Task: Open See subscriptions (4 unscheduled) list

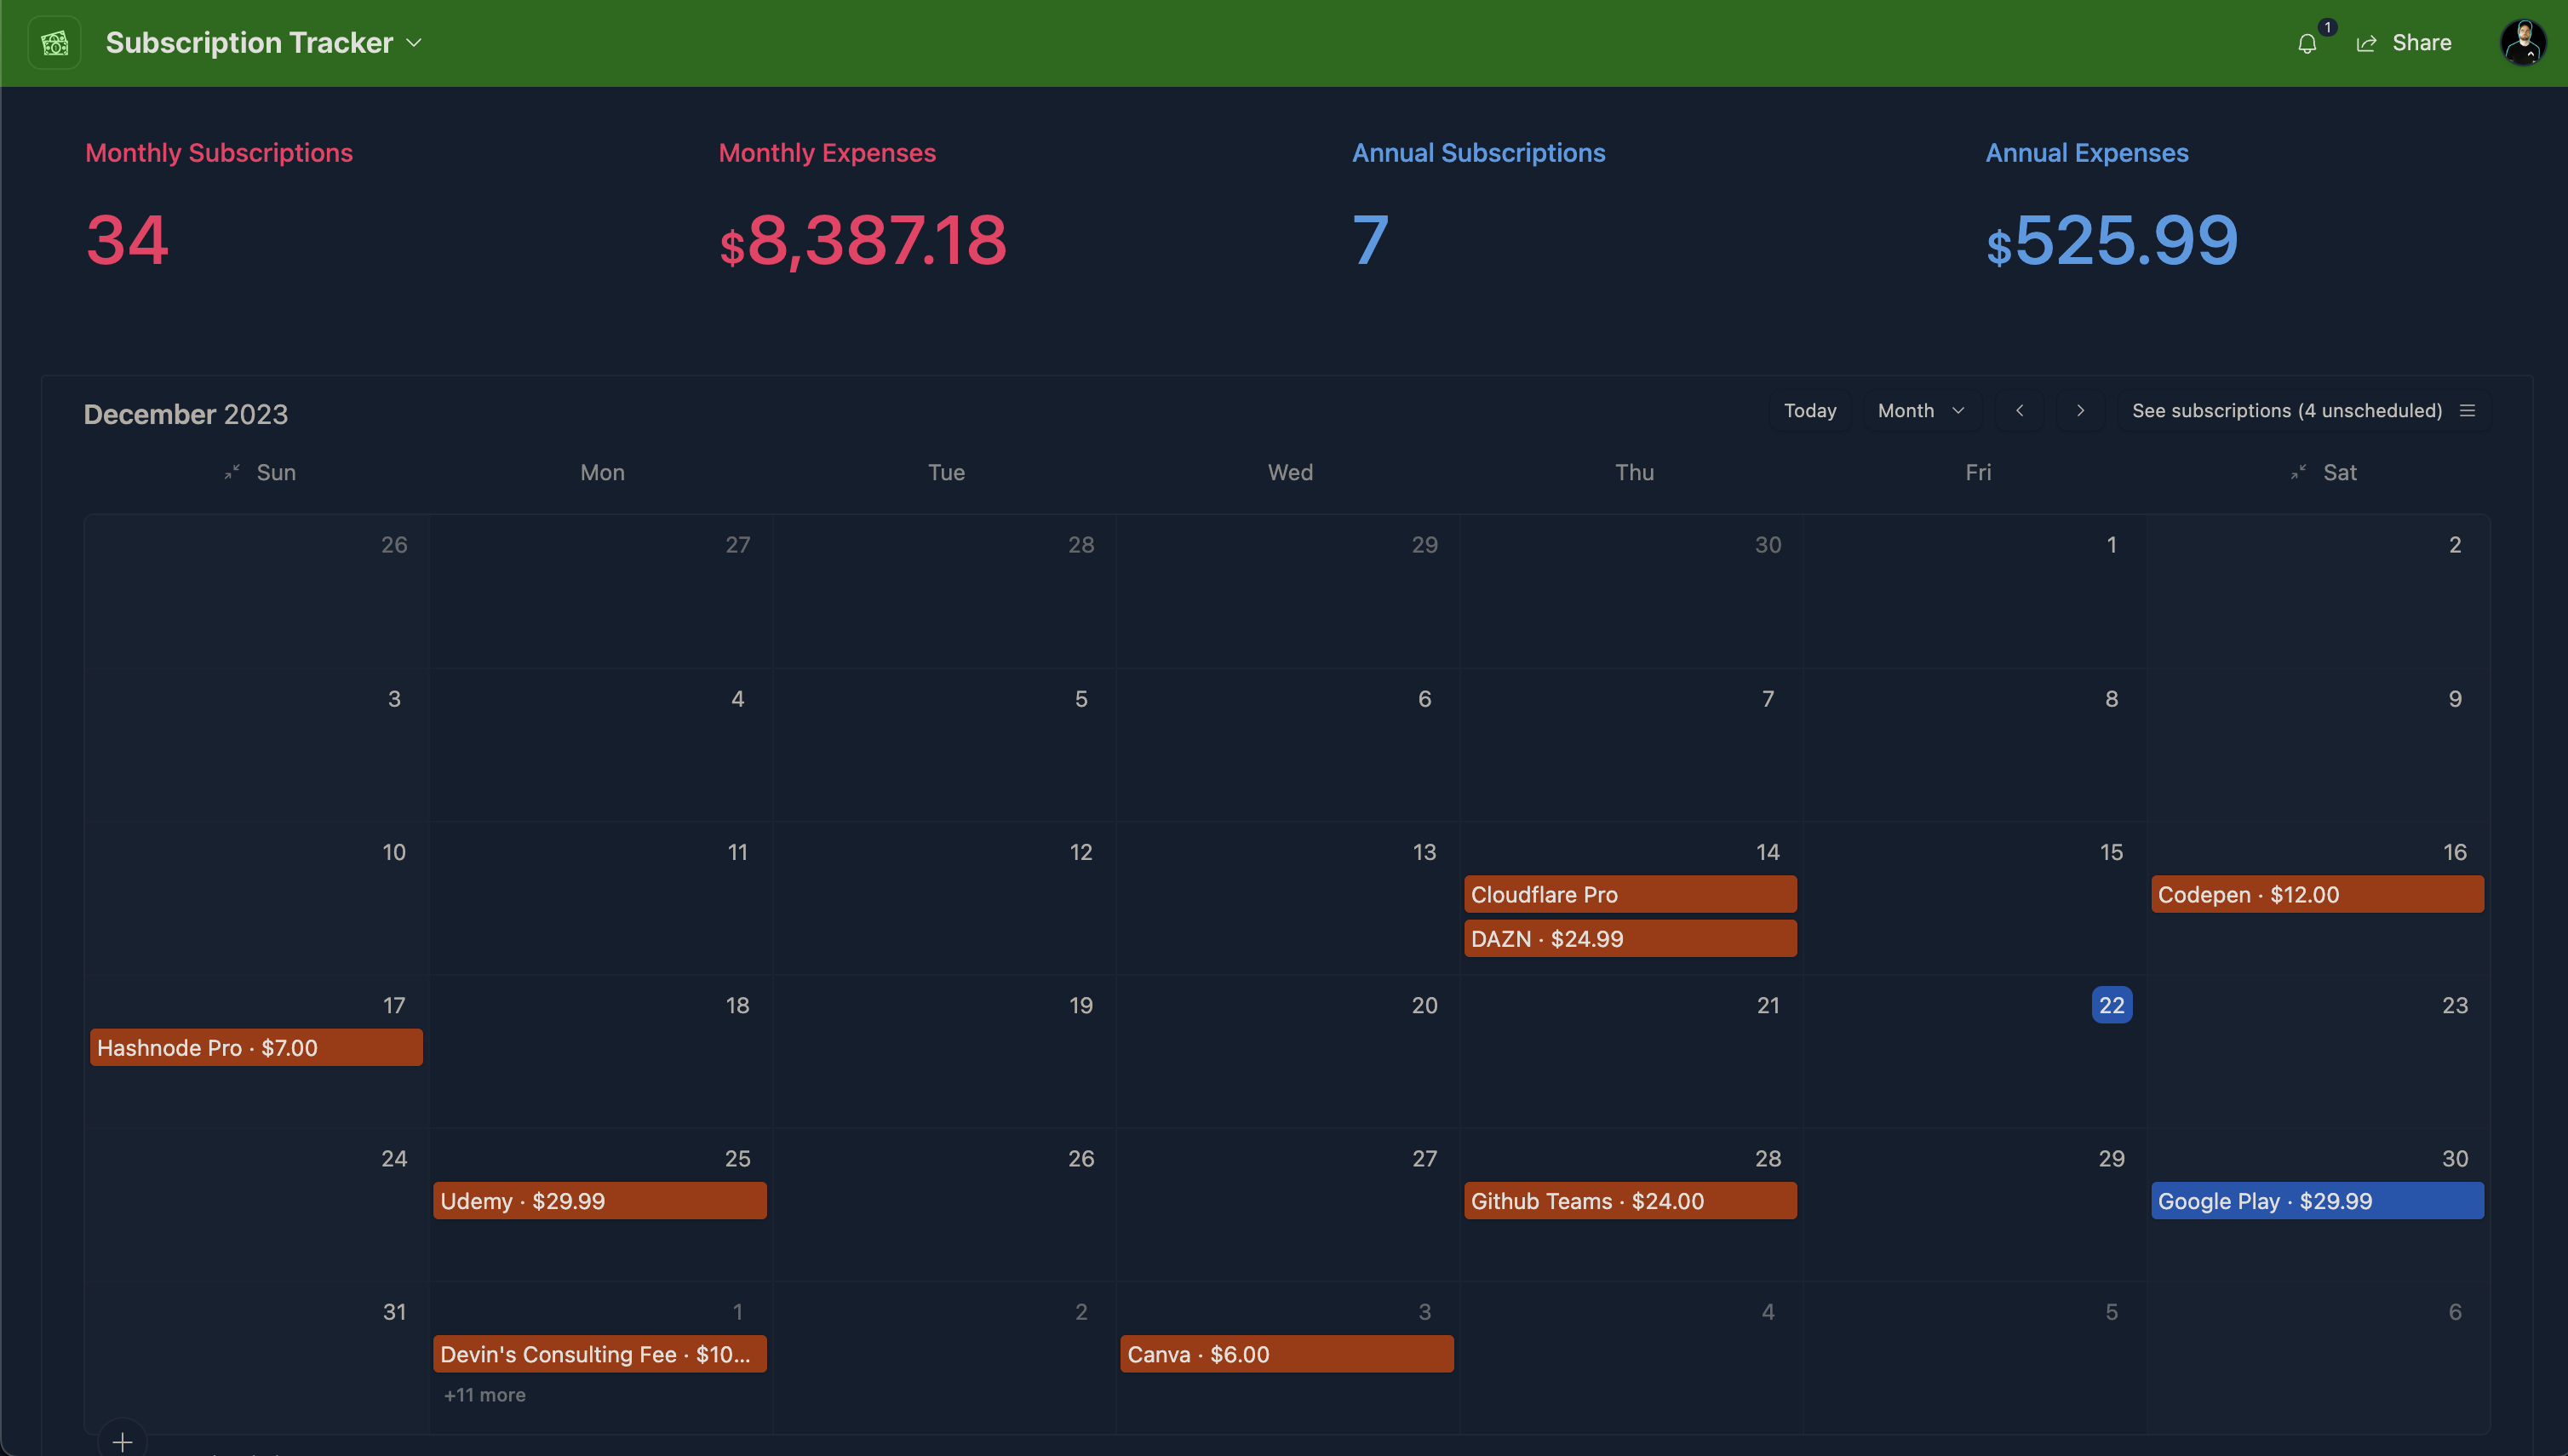Action: 2303,411
